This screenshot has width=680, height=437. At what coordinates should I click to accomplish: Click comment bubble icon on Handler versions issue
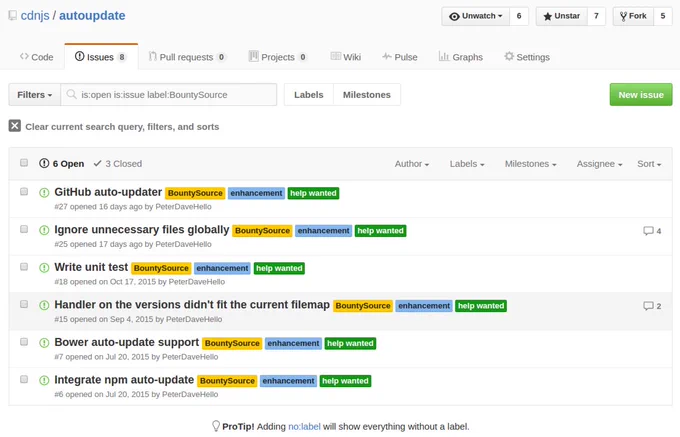(x=648, y=306)
